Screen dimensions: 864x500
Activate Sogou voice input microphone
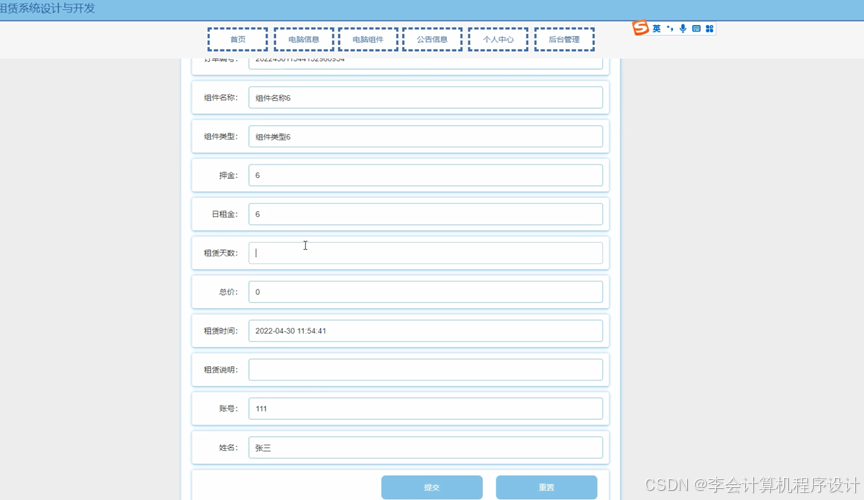pos(683,29)
